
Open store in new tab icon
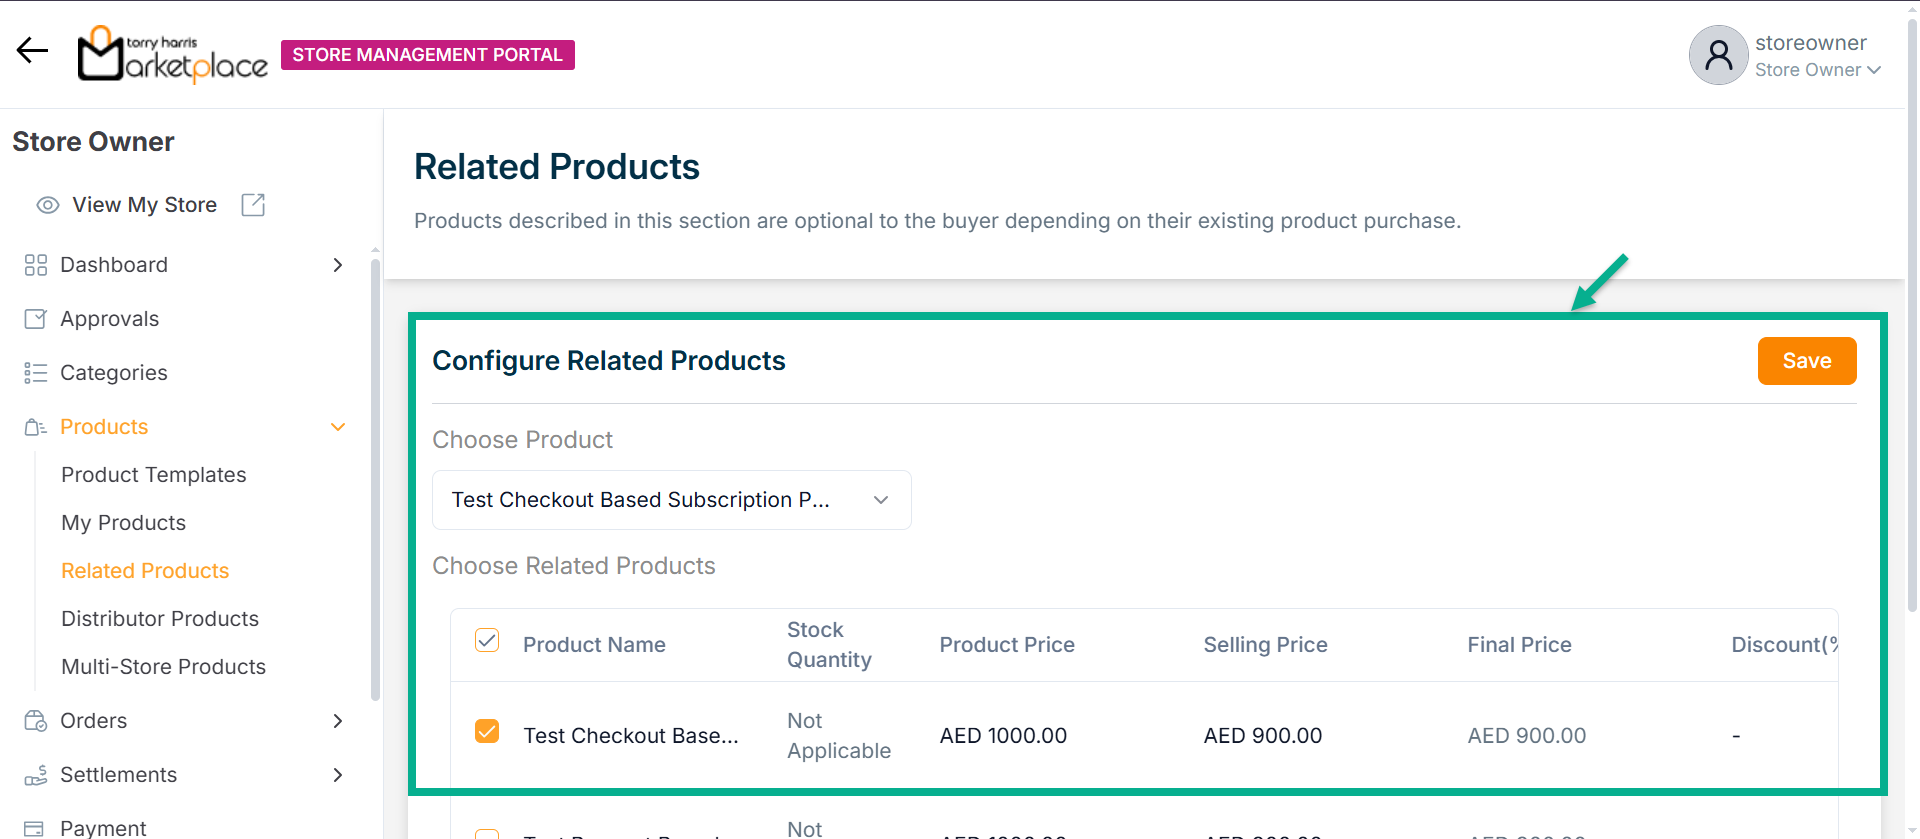(x=253, y=205)
